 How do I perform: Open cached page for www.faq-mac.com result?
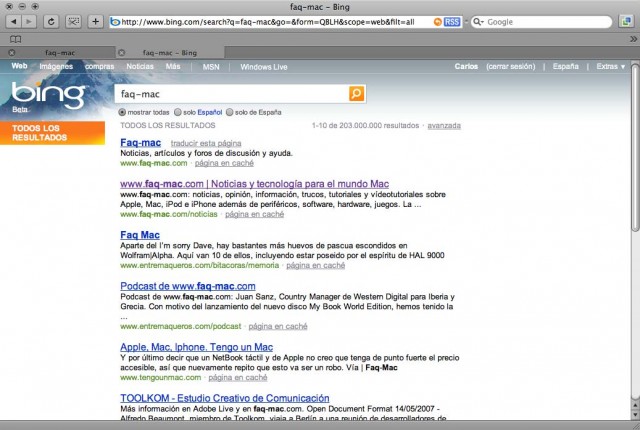[224, 163]
